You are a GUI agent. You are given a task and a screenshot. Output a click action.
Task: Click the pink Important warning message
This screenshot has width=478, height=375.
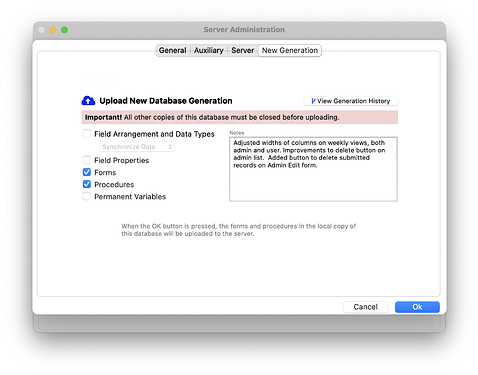pos(240,117)
